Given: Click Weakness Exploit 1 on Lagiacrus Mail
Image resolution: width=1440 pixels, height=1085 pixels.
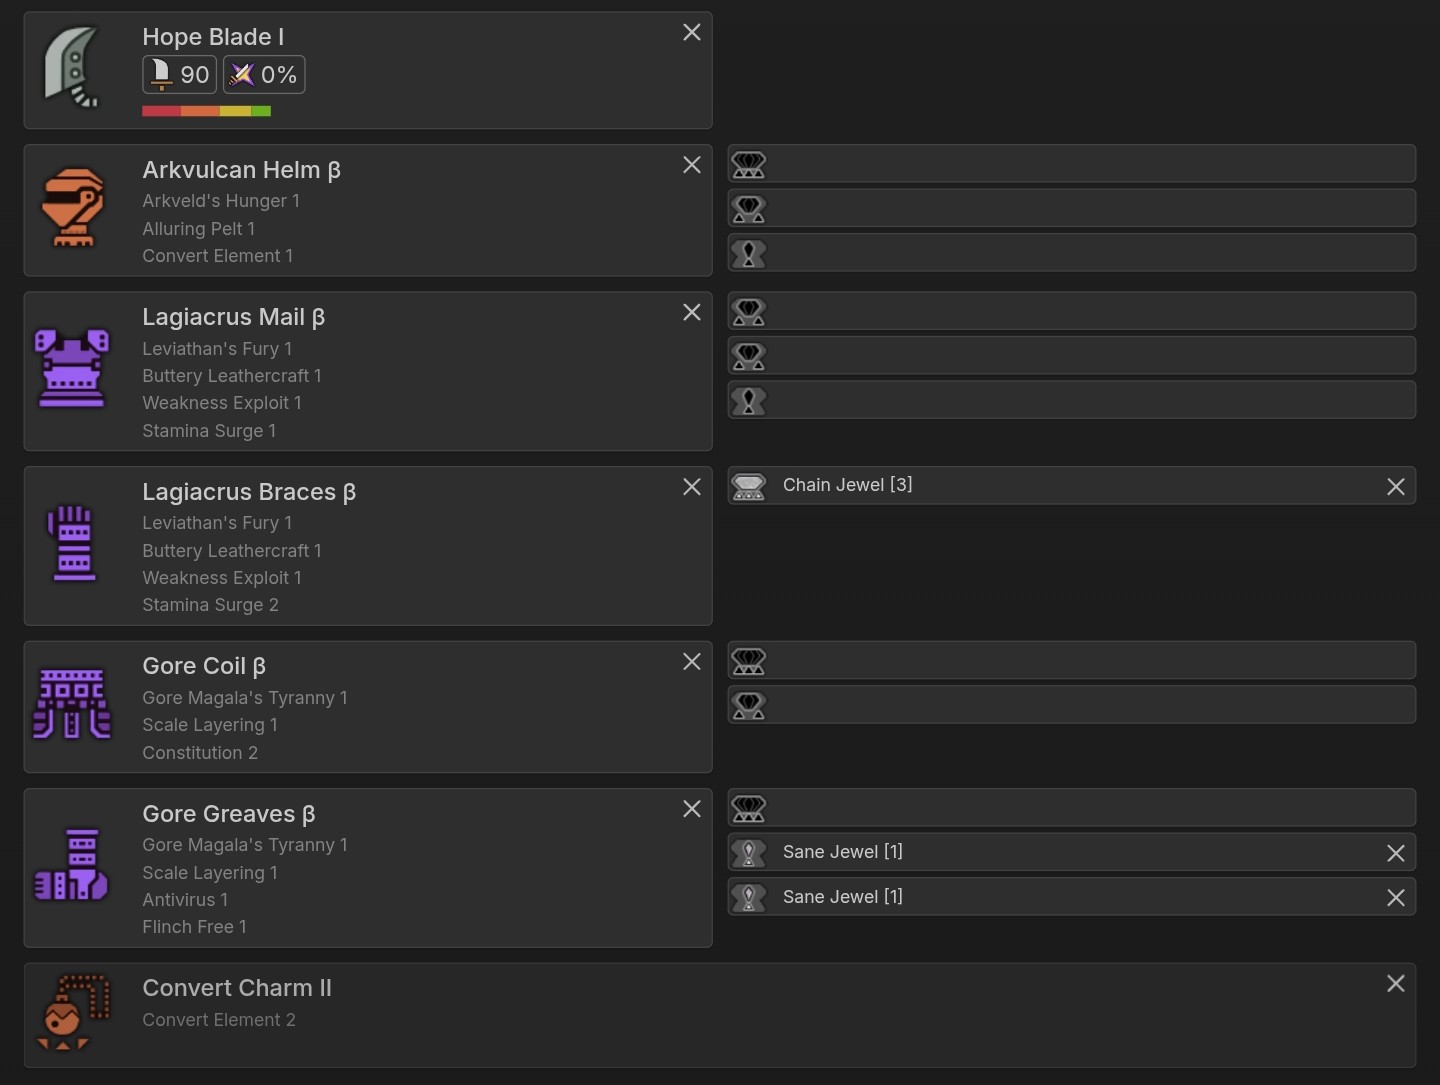Looking at the screenshot, I should point(222,403).
